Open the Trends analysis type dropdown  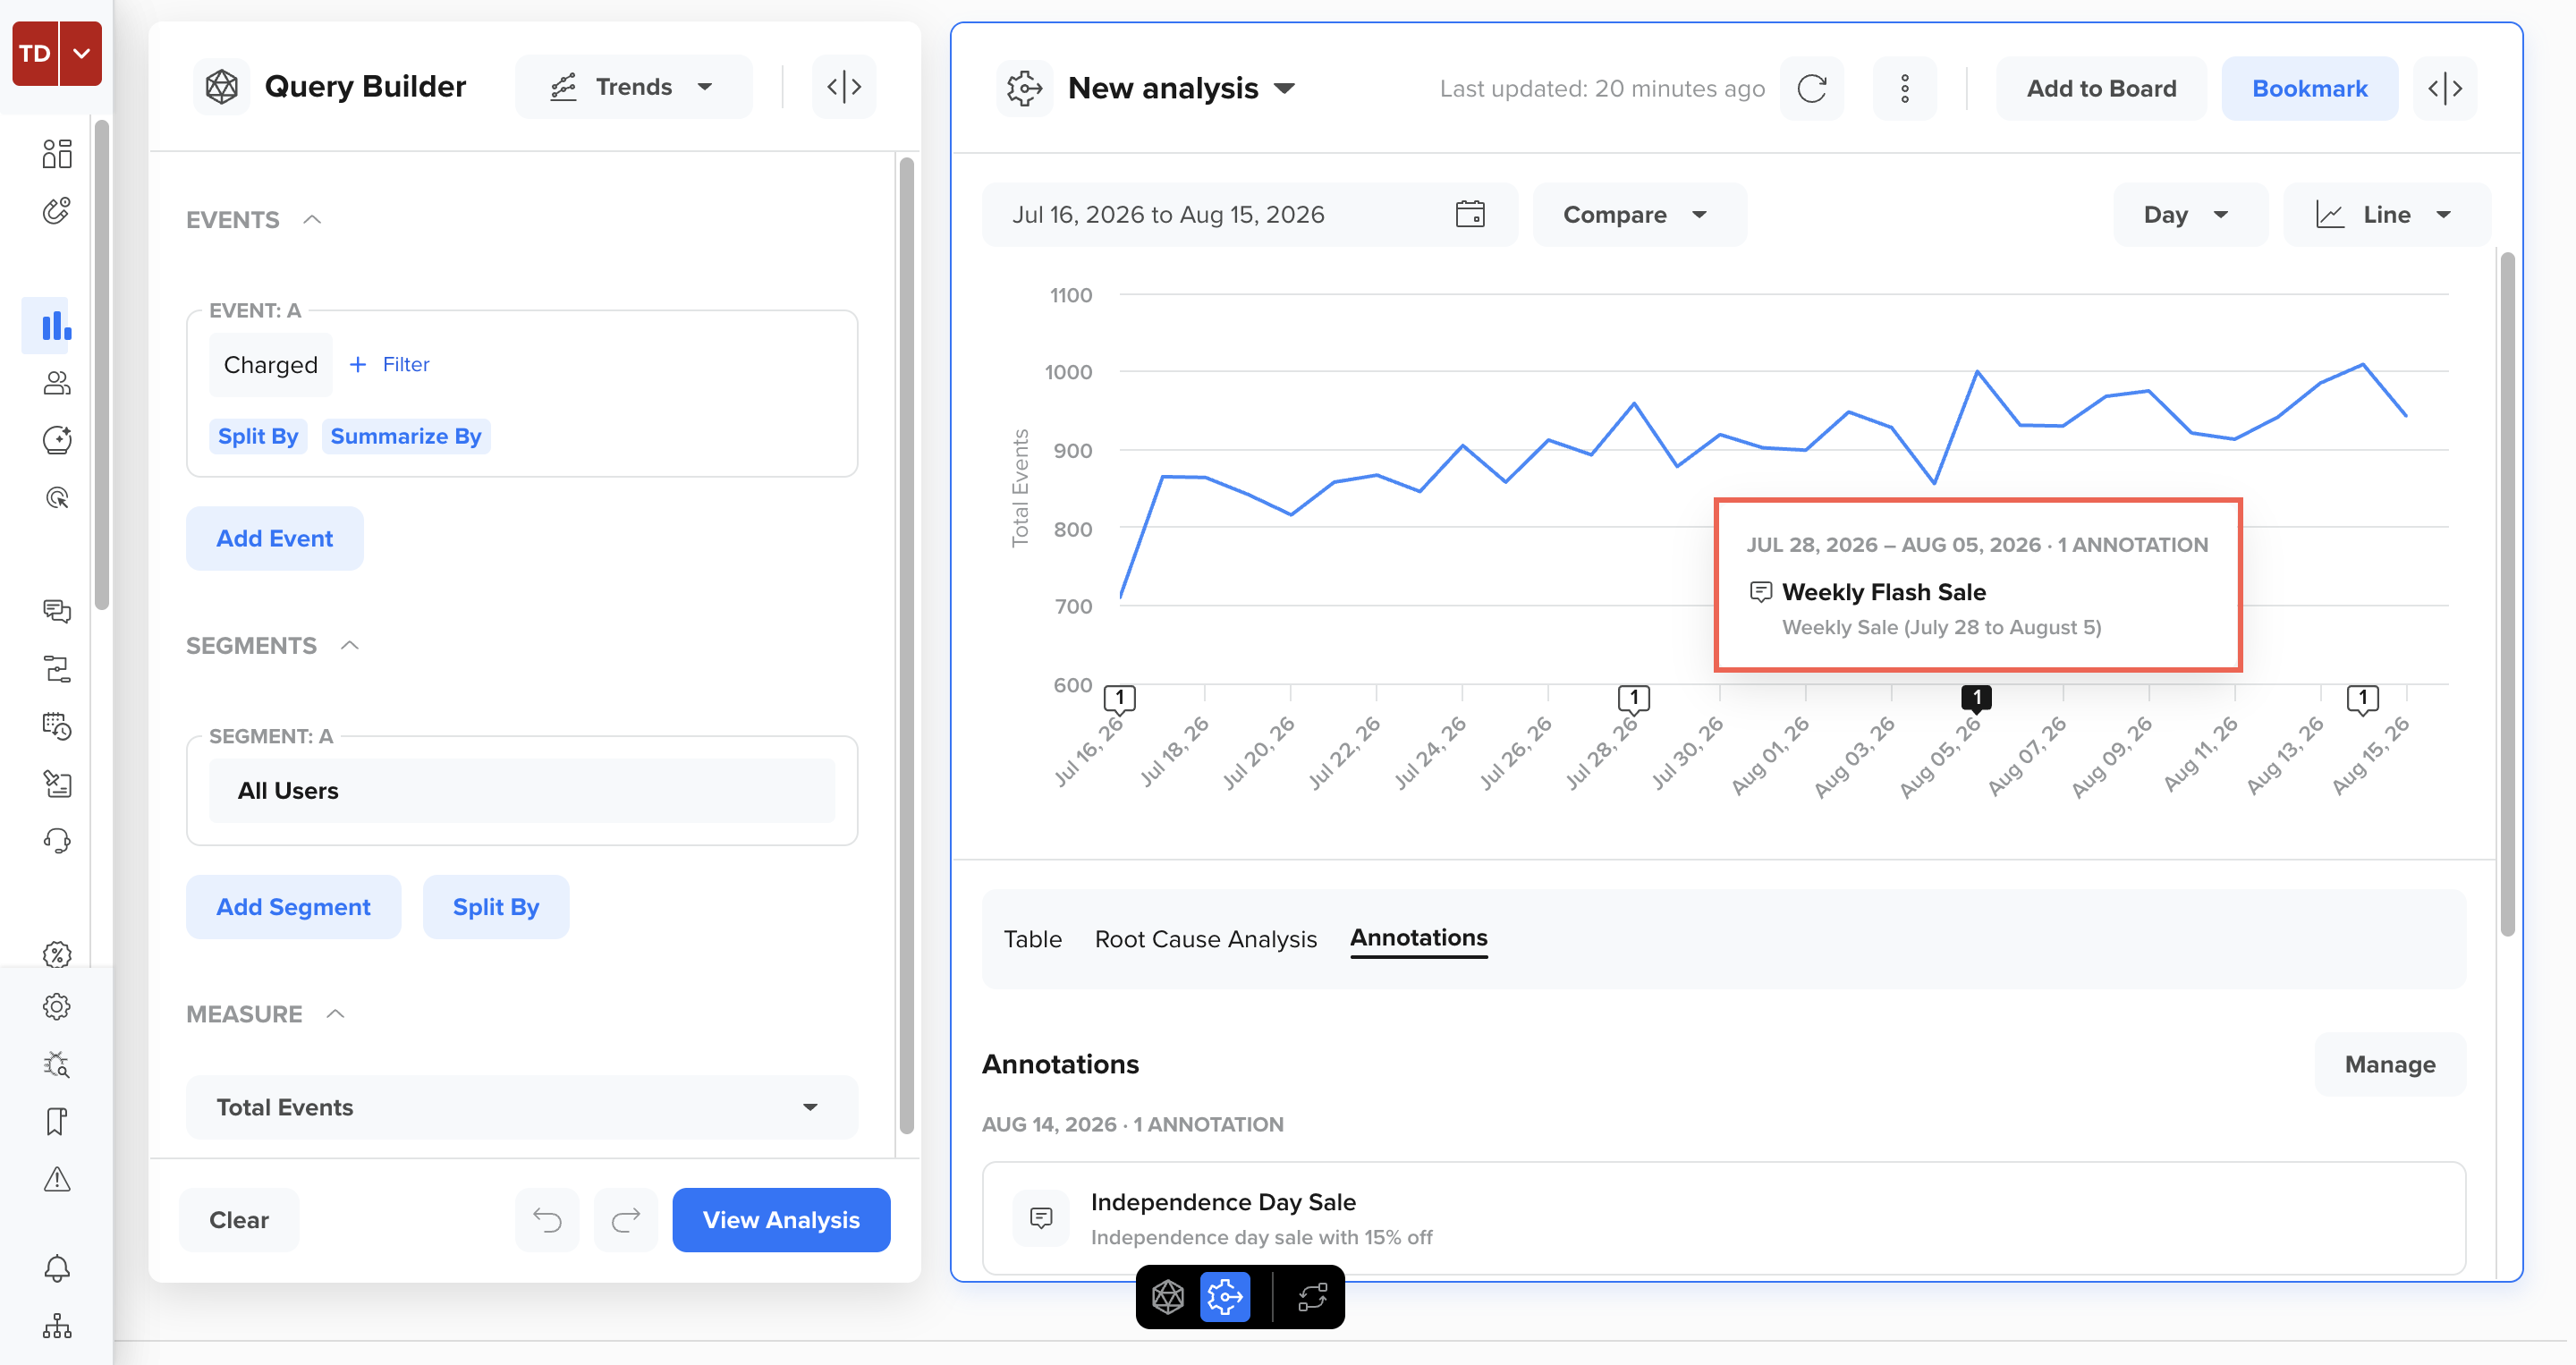point(633,87)
